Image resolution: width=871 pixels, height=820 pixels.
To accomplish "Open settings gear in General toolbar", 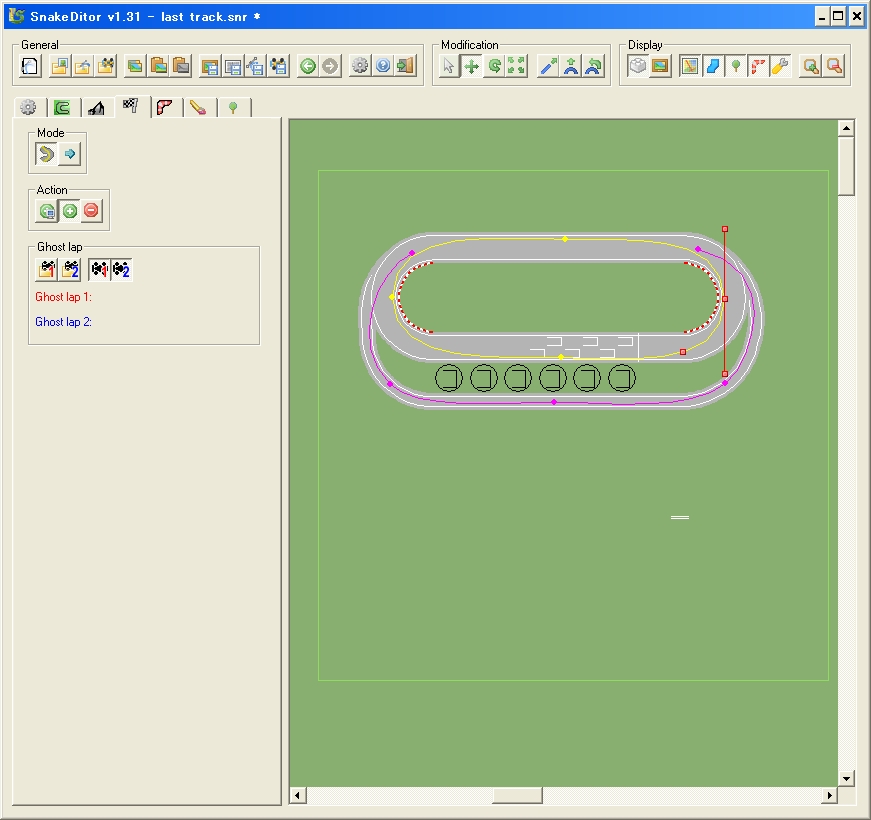I will (360, 66).
